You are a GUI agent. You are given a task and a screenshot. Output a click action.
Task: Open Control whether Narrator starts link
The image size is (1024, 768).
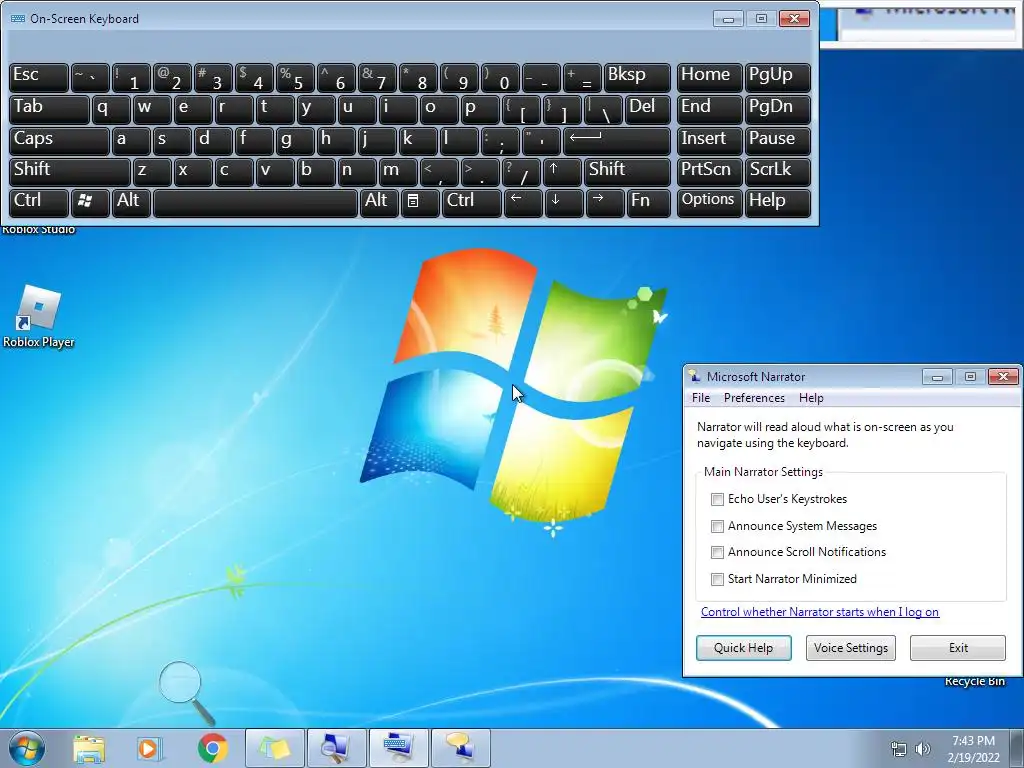click(x=820, y=612)
